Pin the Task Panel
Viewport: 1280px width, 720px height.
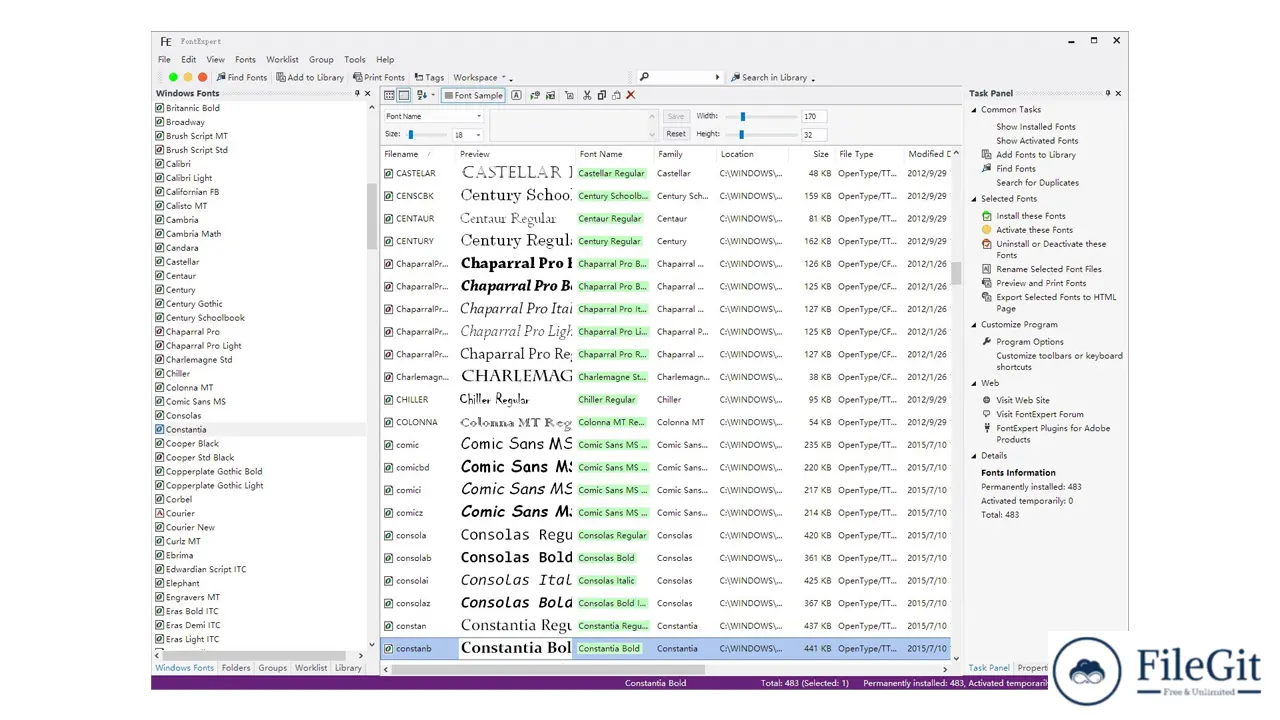pyautogui.click(x=1107, y=93)
